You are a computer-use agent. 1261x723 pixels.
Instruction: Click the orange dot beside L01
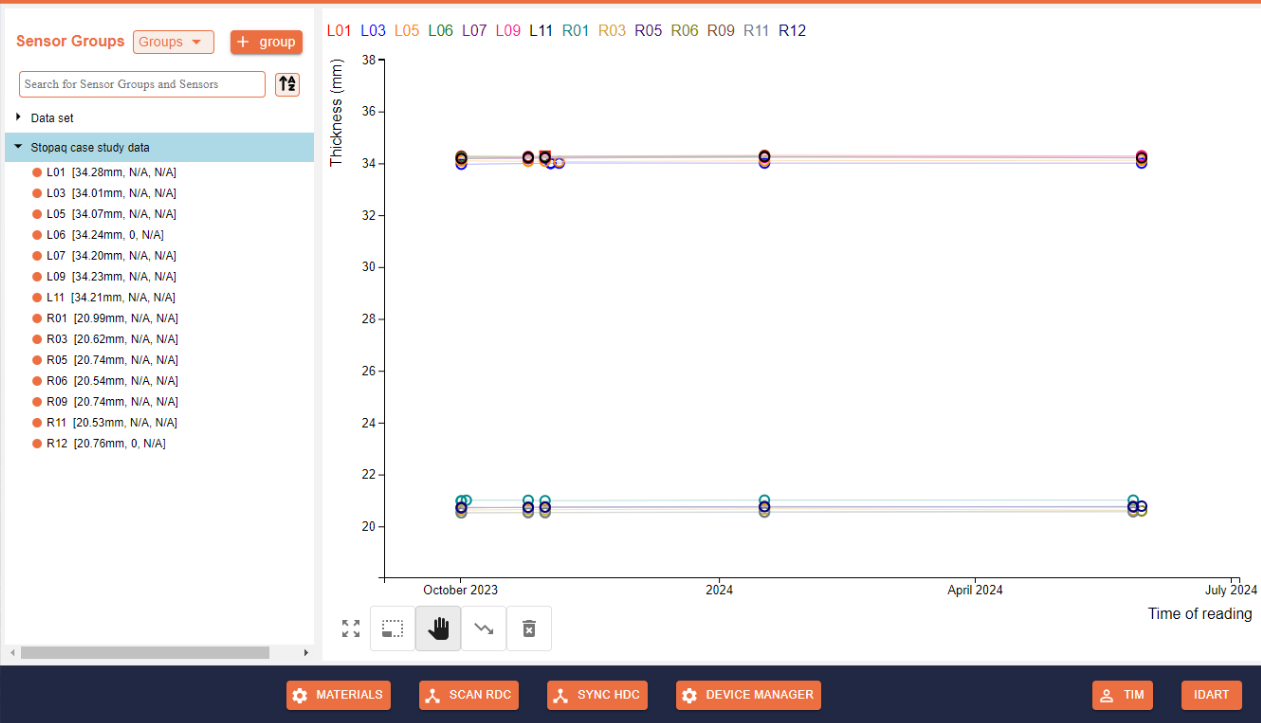click(x=37, y=172)
